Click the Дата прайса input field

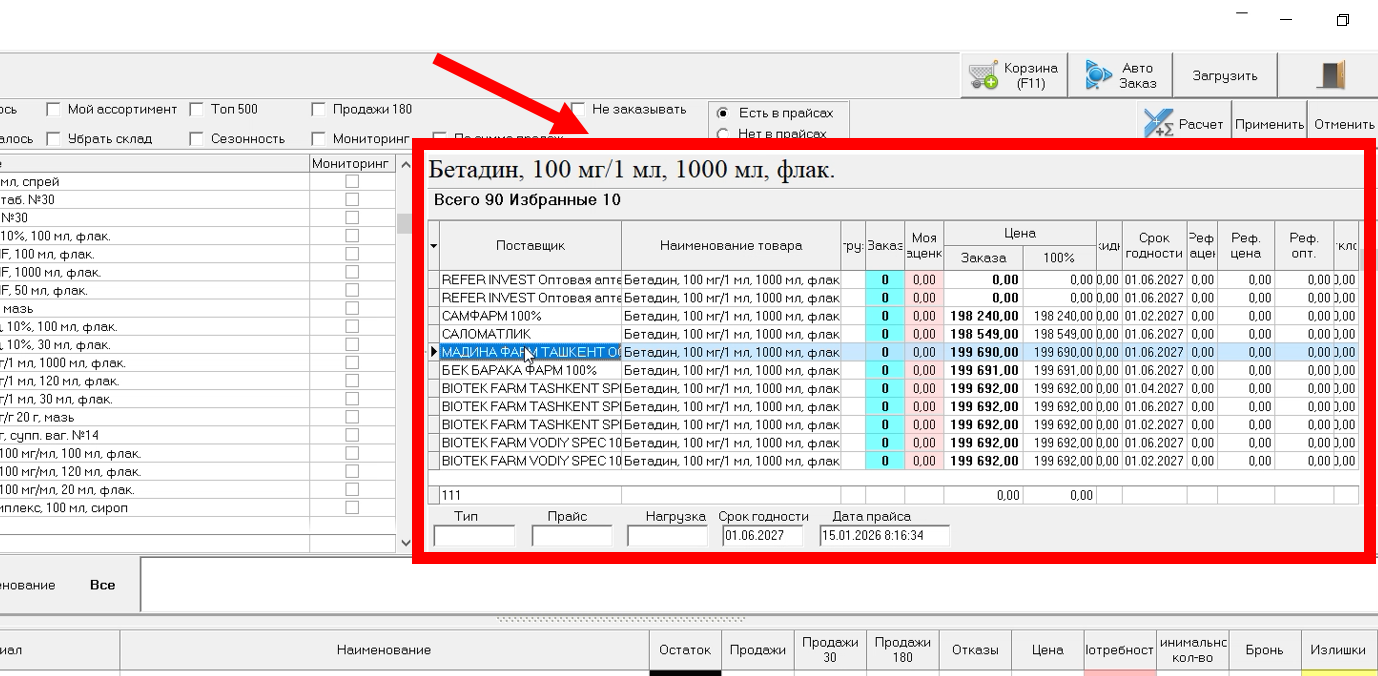point(883,536)
